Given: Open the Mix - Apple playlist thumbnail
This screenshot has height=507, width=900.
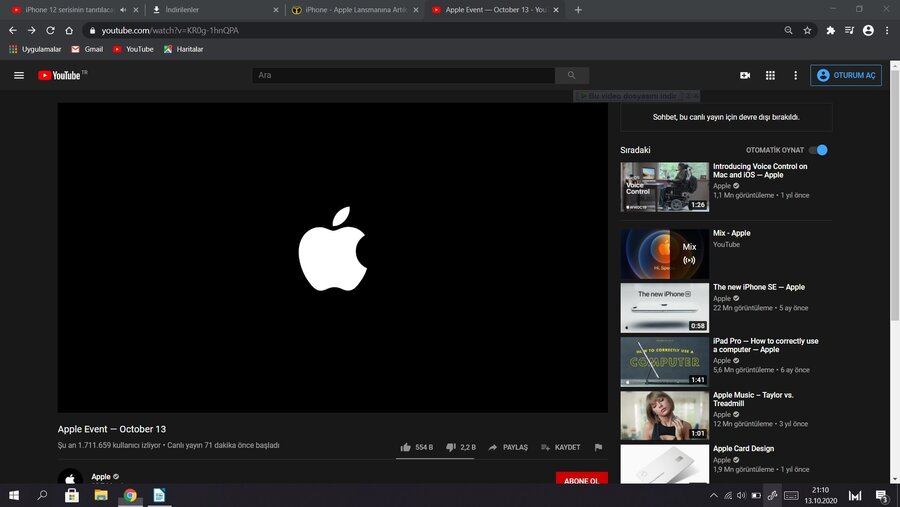Looking at the screenshot, I should pyautogui.click(x=665, y=254).
